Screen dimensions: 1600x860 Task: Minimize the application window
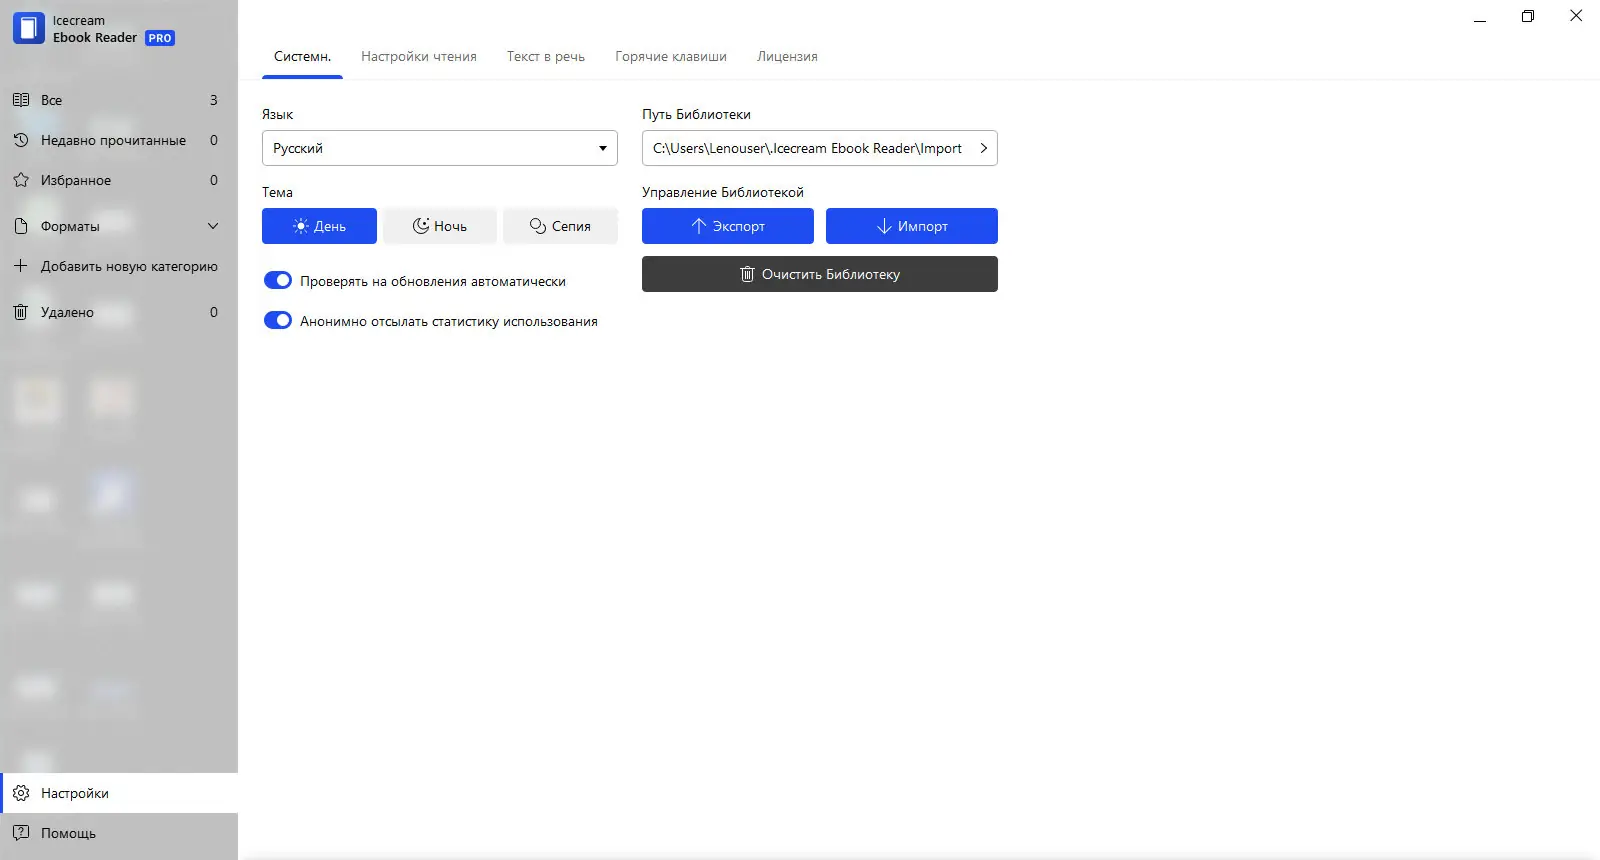click(x=1480, y=17)
